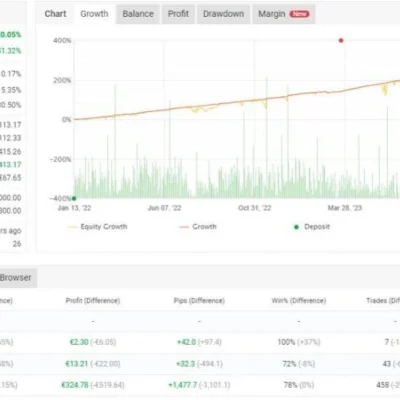Click the 400% y-axis label
The image size is (400, 400).
[62, 41]
